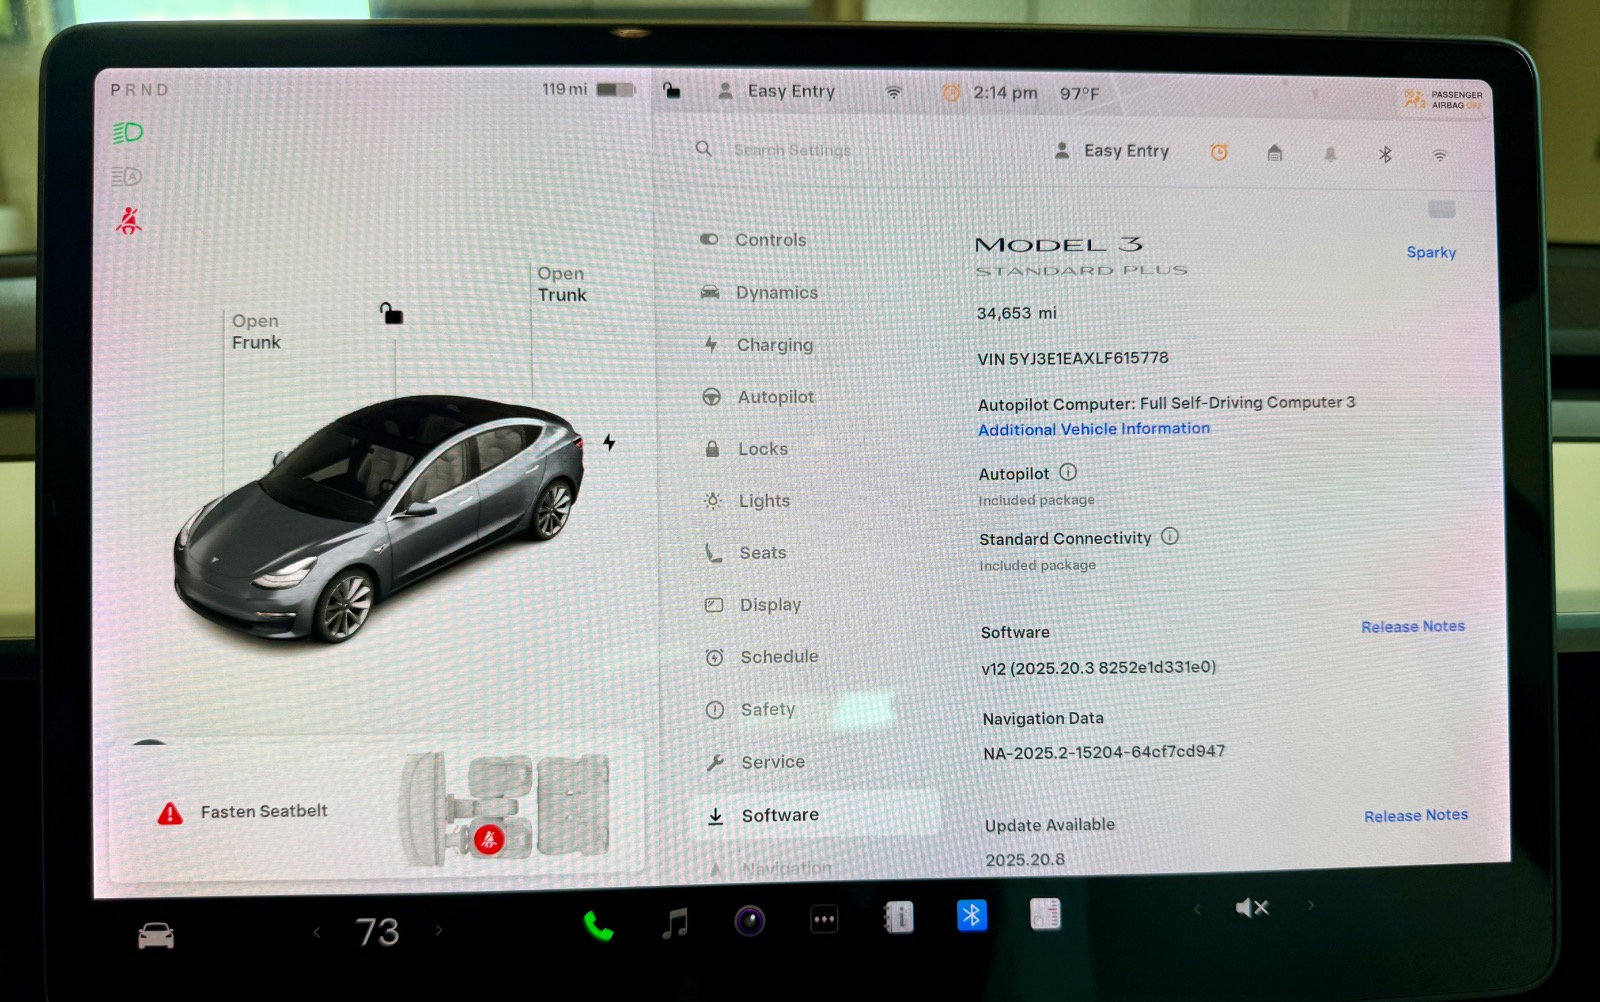Screen dimensions: 1600x1002
Task: Open the Service settings menu
Action: [x=756, y=762]
